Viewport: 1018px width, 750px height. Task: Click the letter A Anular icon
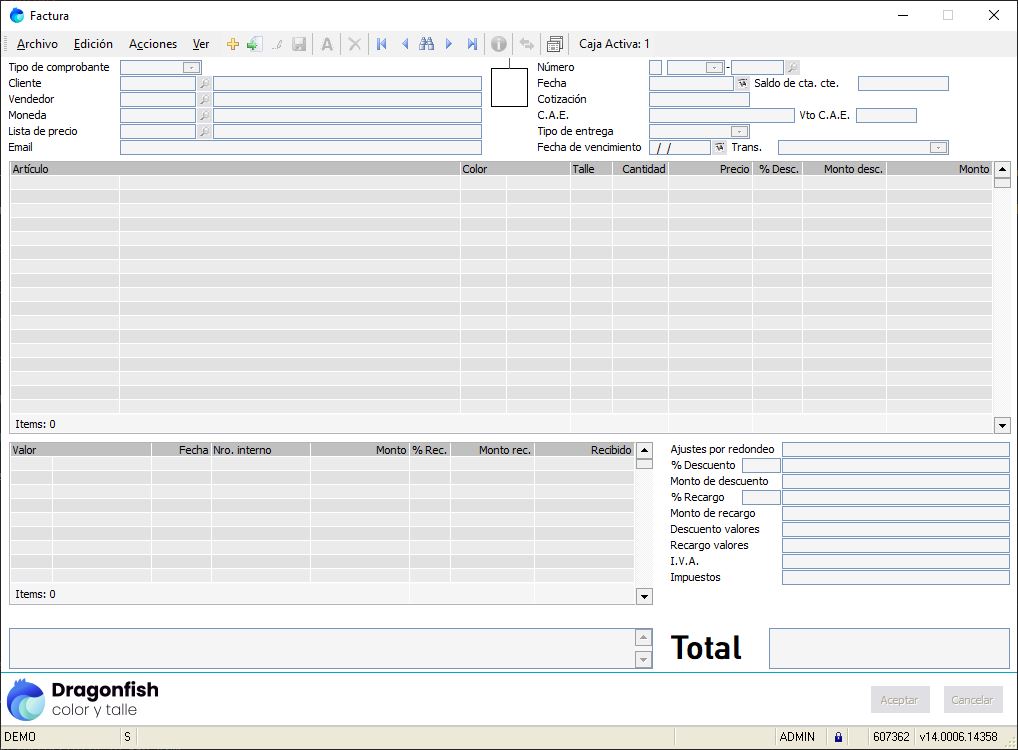coord(327,44)
